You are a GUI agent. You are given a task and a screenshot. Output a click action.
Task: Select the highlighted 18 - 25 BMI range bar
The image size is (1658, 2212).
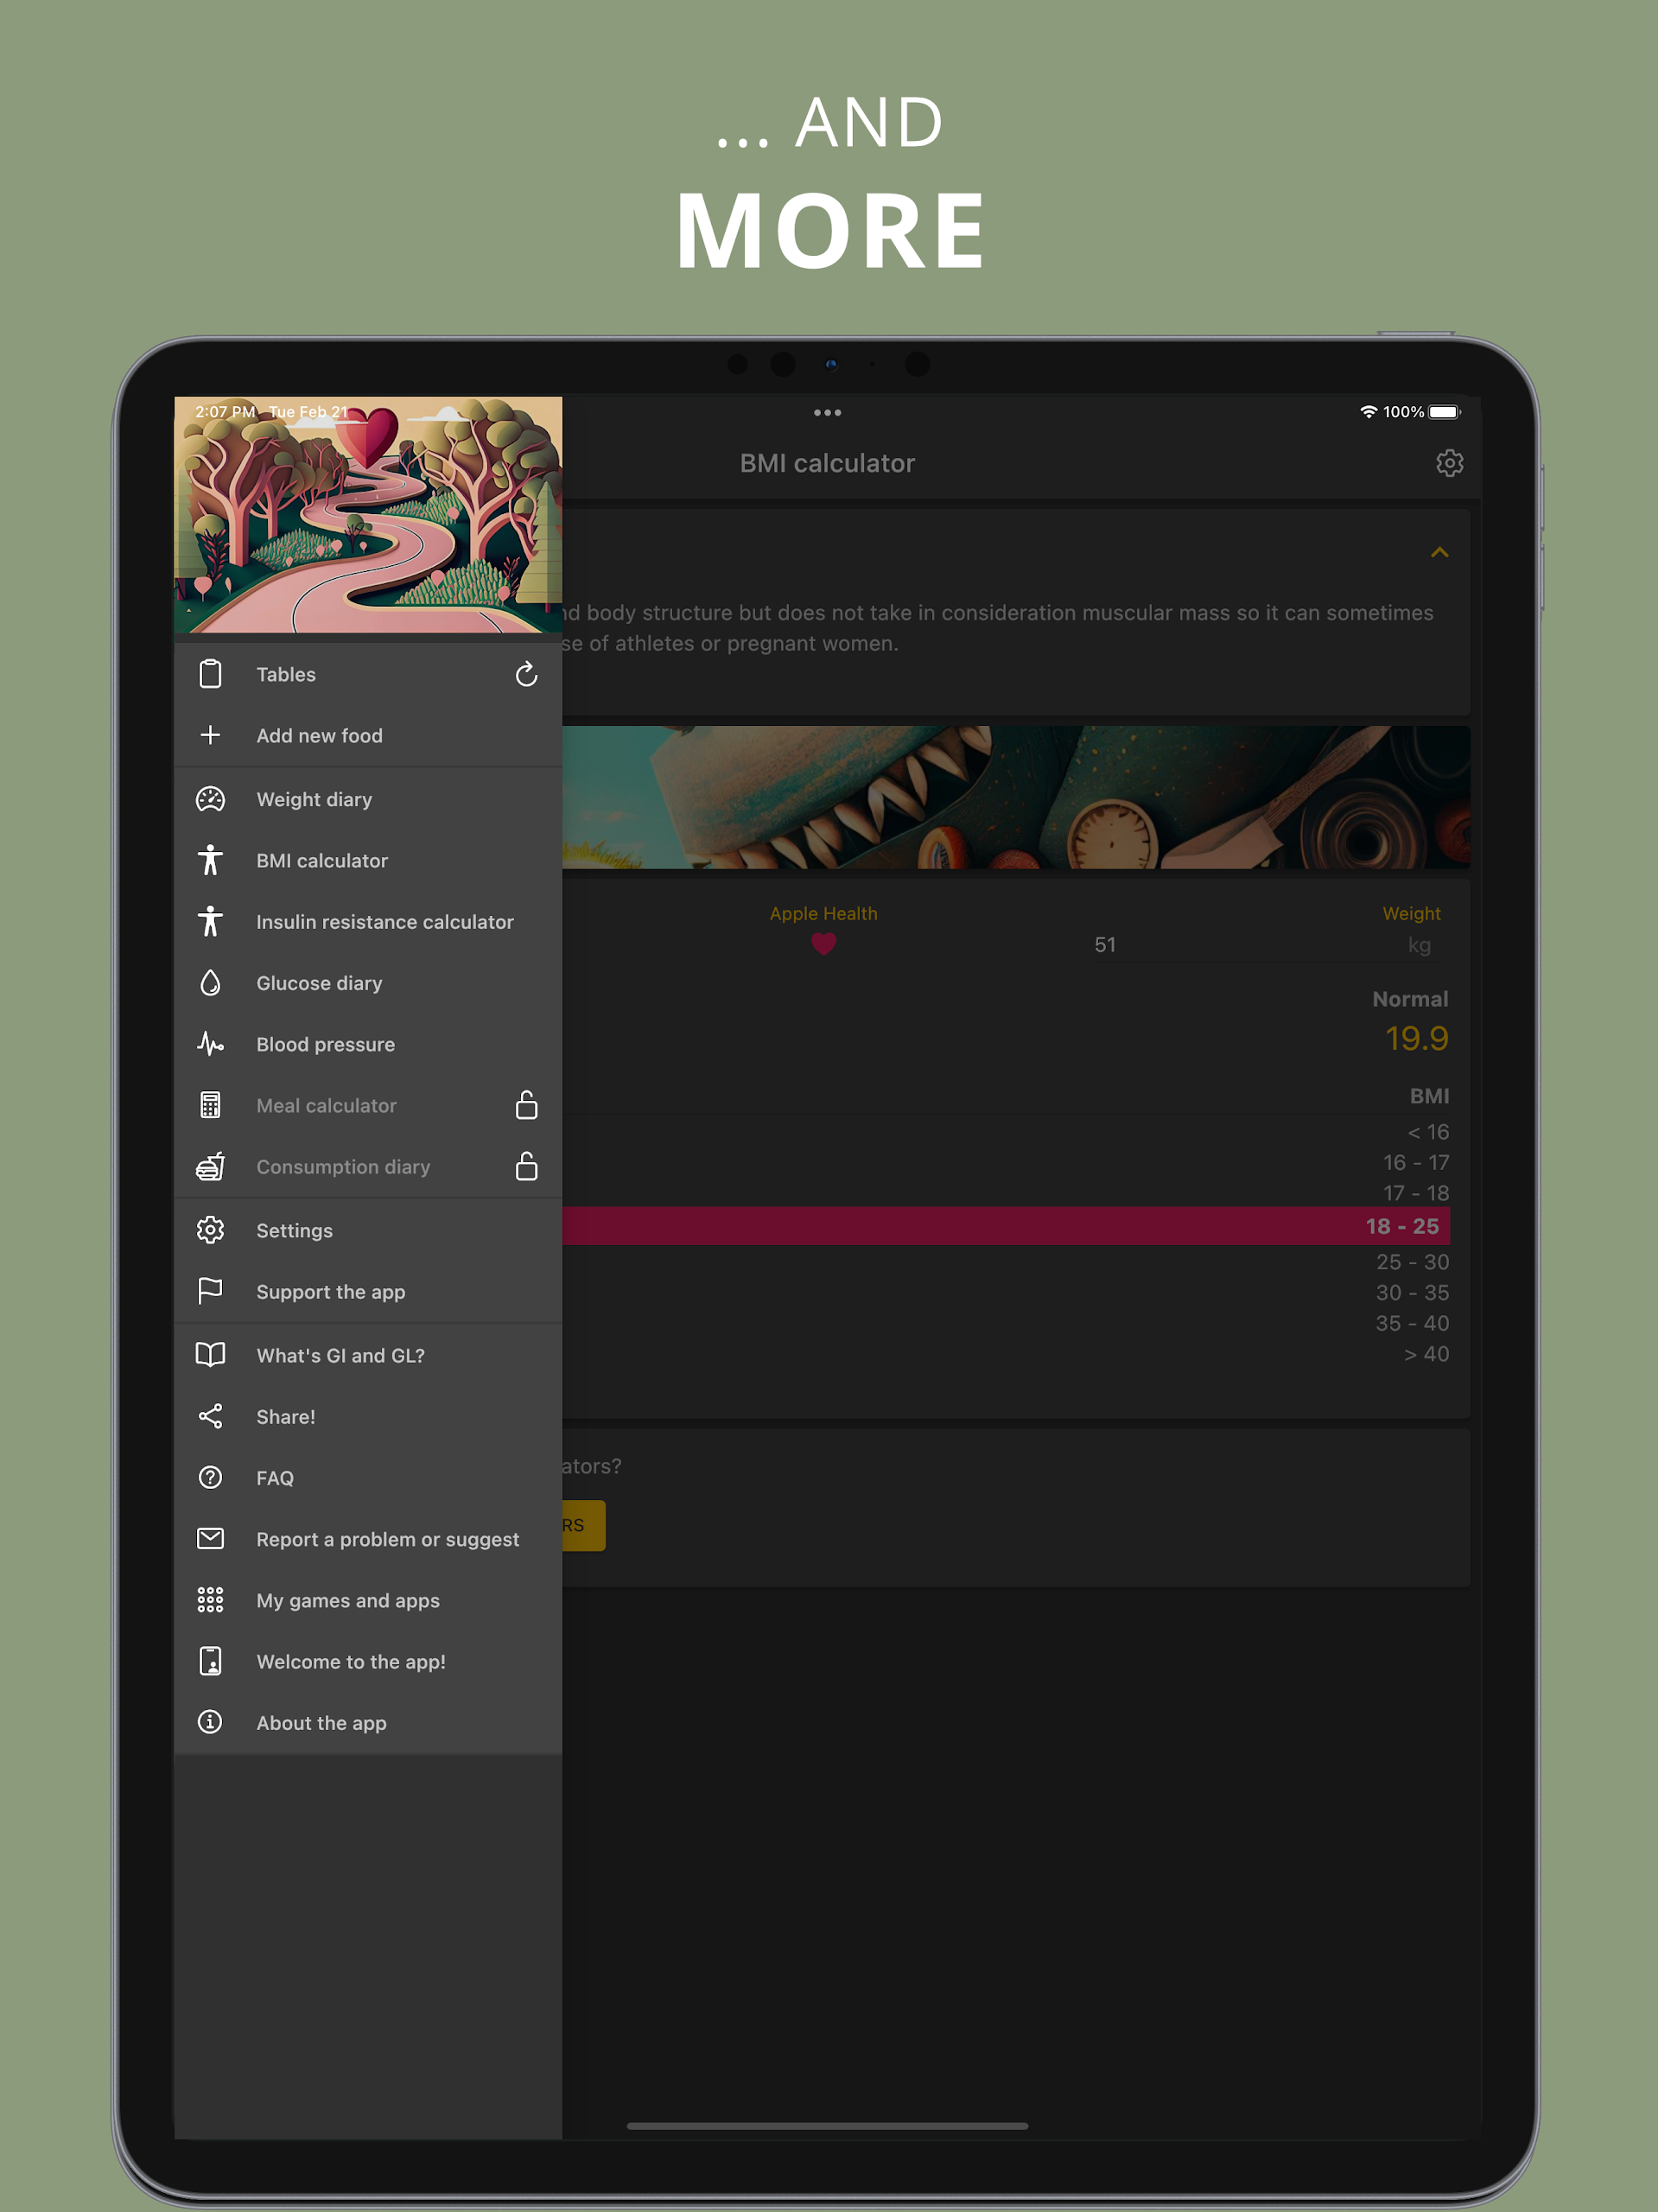pos(1006,1226)
